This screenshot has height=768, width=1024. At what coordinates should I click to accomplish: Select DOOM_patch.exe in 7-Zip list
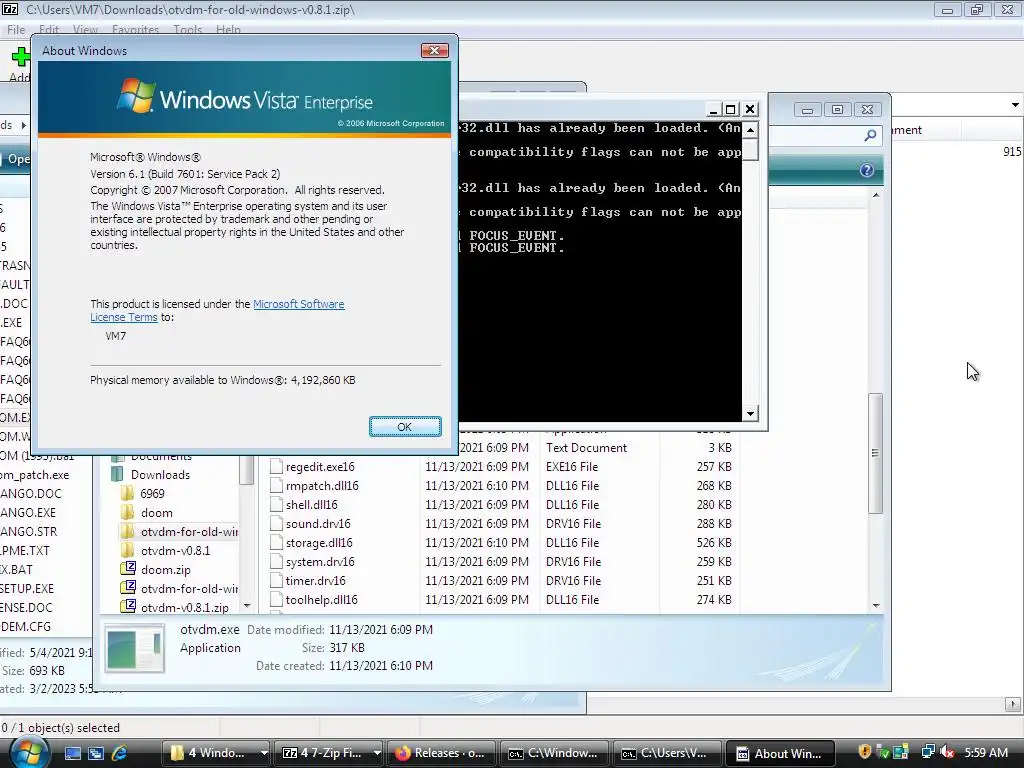(x=35, y=475)
